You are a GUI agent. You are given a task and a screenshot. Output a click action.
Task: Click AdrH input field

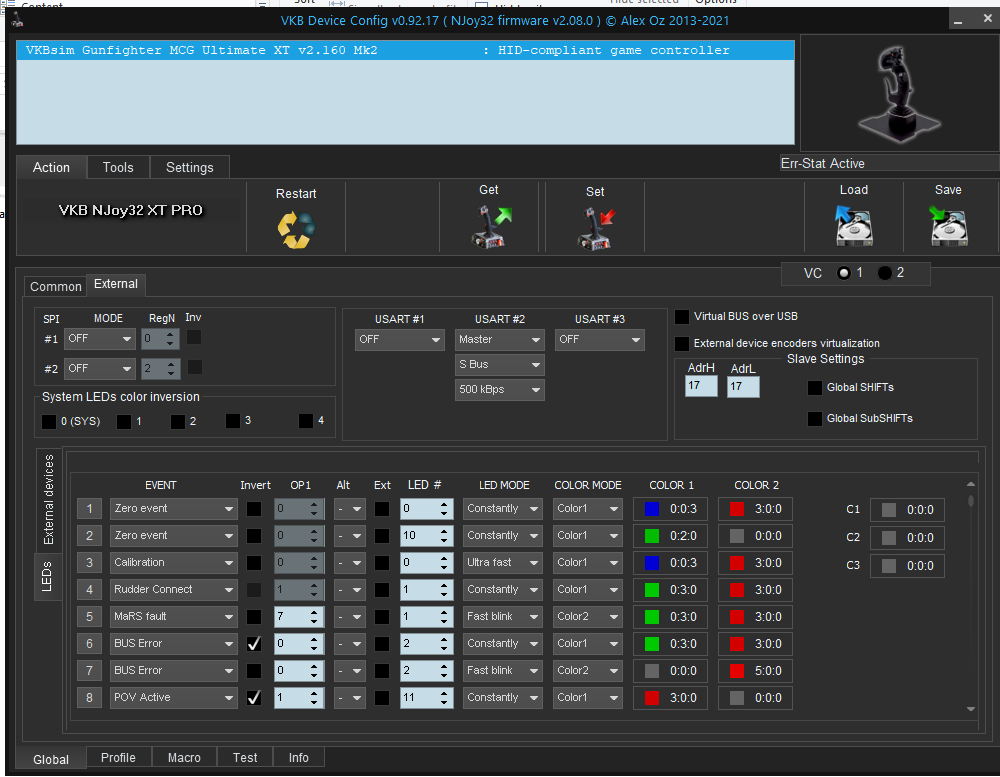pyautogui.click(x=701, y=386)
